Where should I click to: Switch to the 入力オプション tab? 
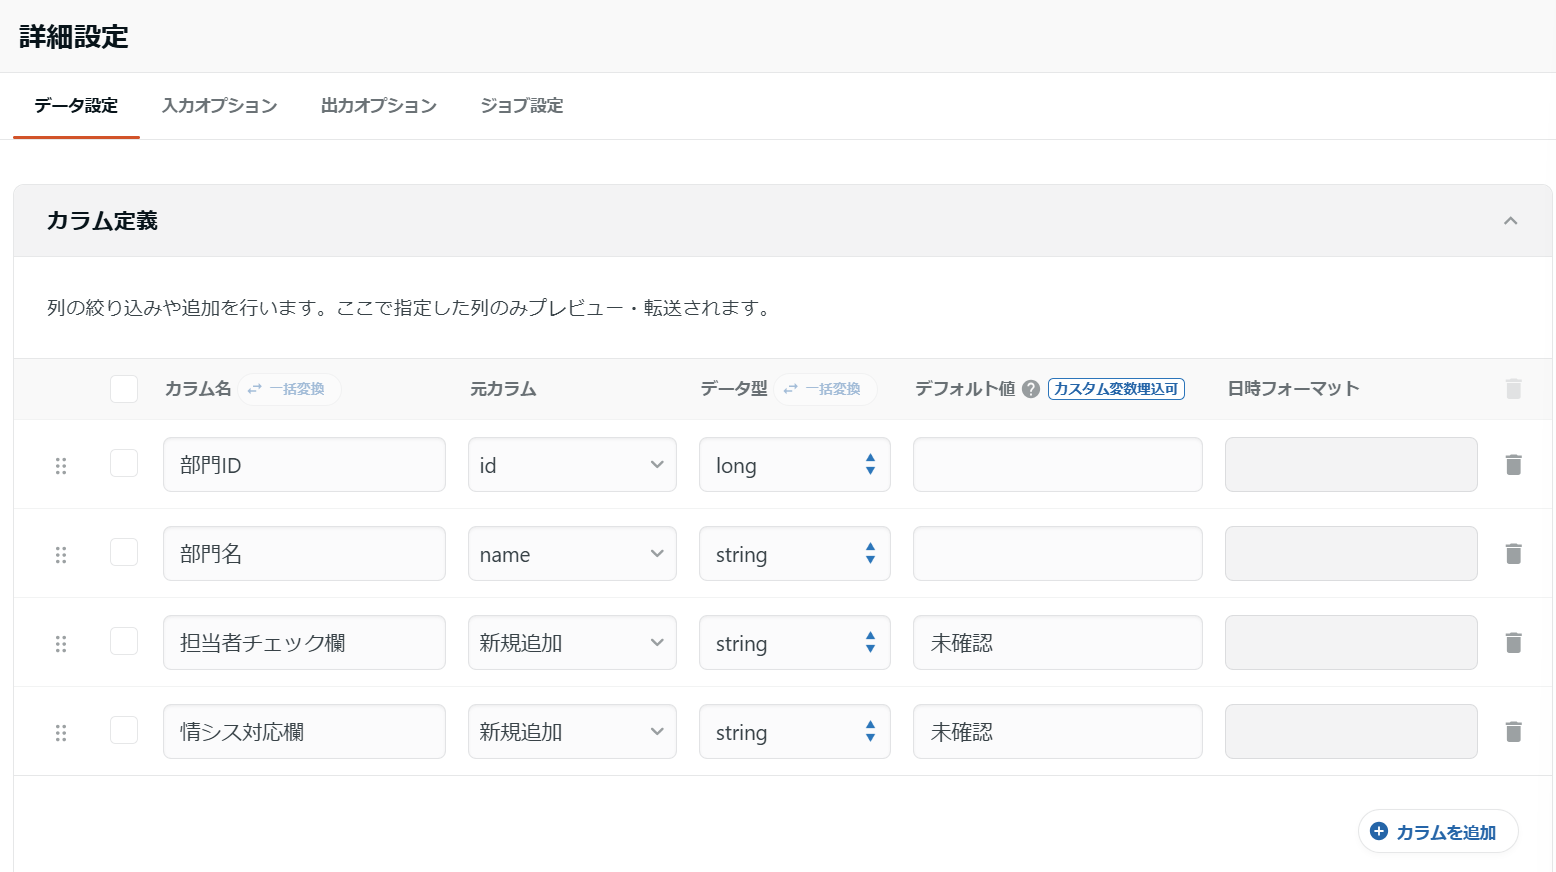(x=220, y=106)
